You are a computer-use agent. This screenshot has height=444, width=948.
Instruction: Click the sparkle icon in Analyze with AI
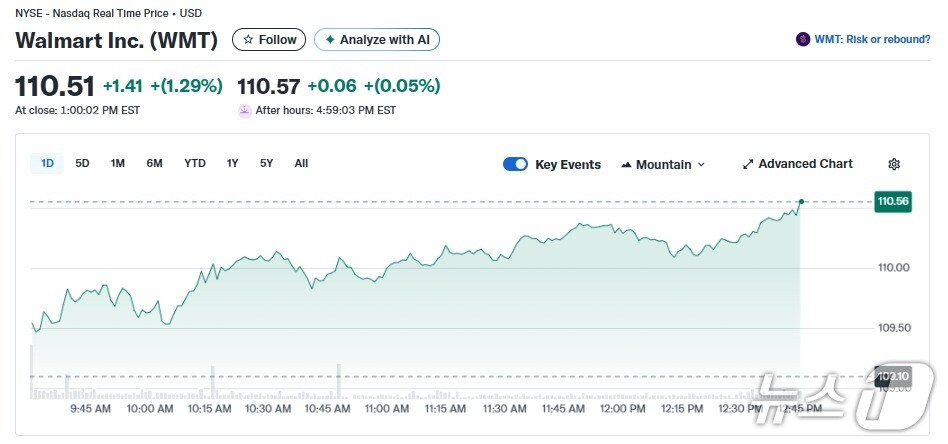(x=330, y=40)
